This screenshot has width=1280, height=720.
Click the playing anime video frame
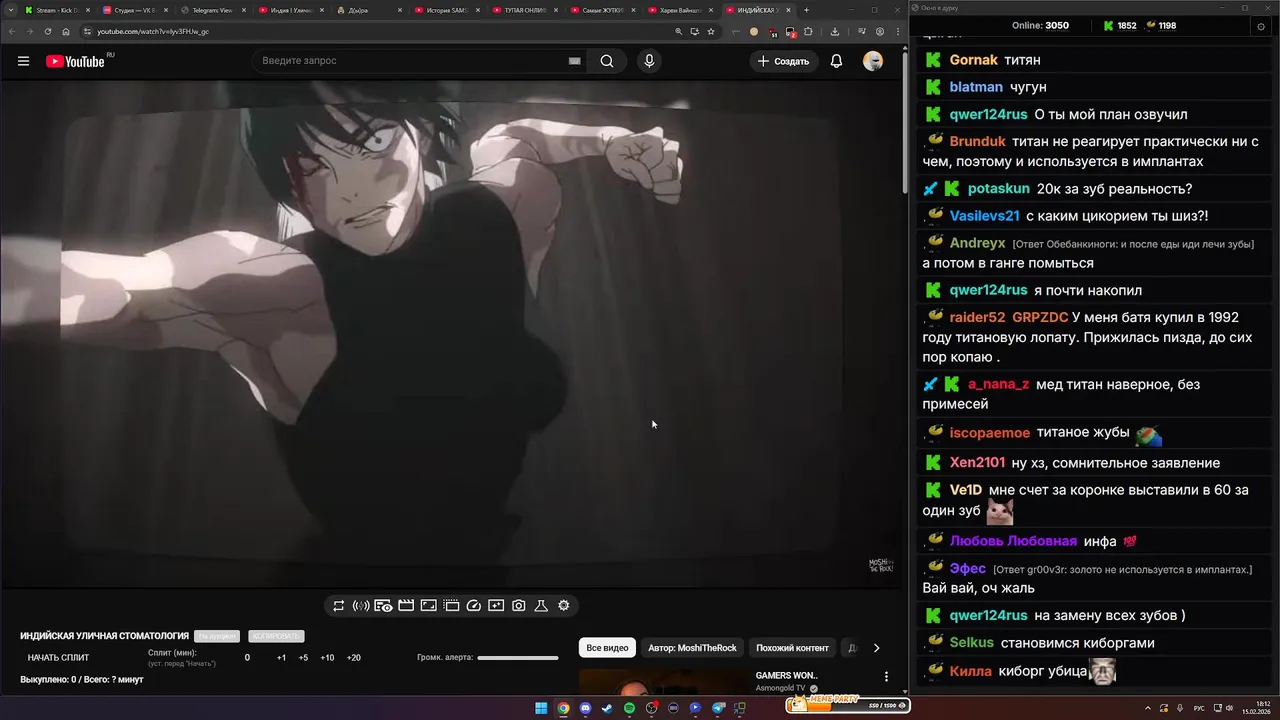(x=450, y=335)
